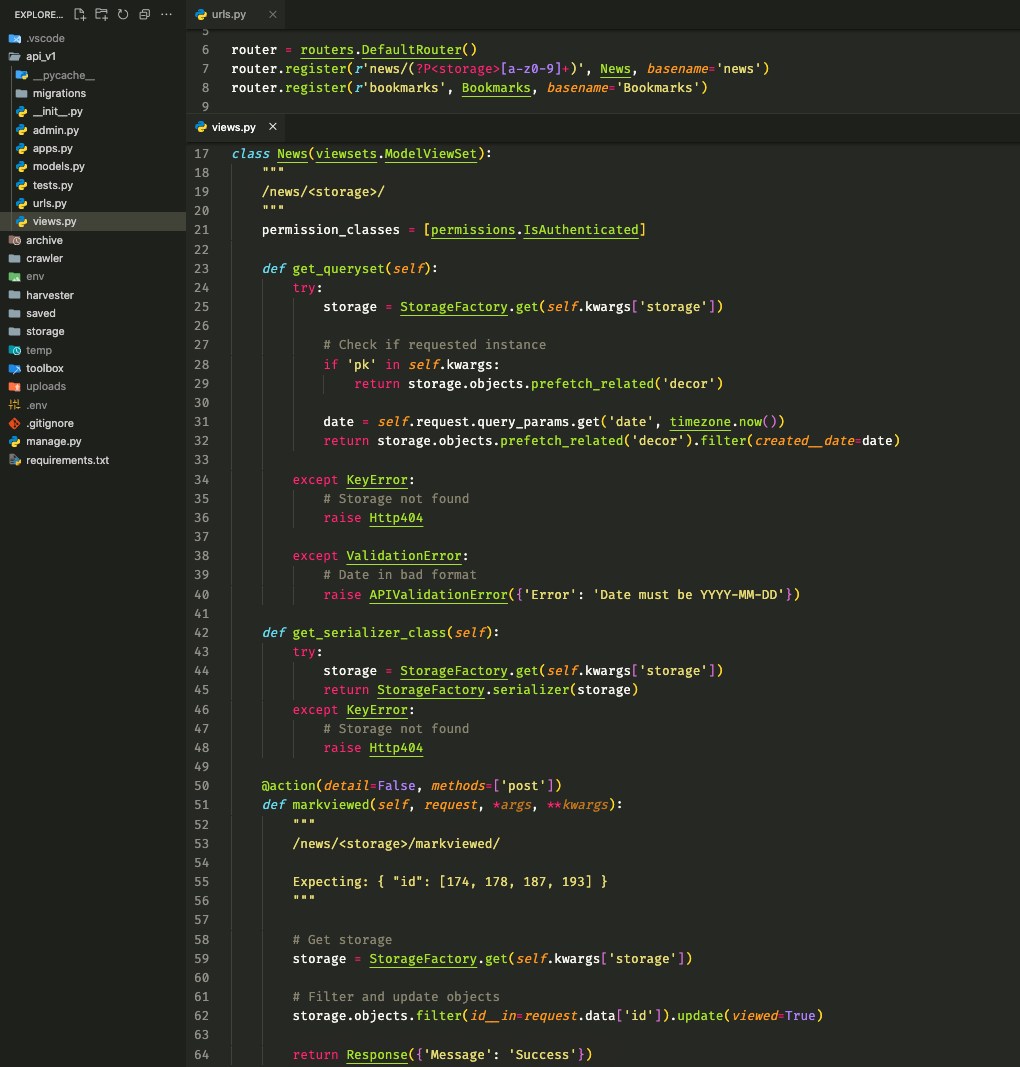This screenshot has height=1067, width=1020.
Task: Select views.py in the explorer tree
Action: pos(93,221)
